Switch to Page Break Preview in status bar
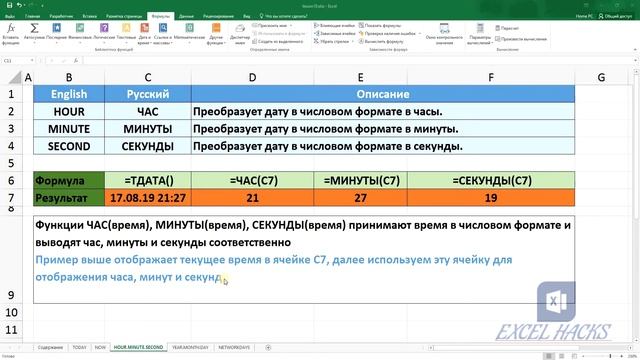This screenshot has height=360, width=640. [x=574, y=356]
